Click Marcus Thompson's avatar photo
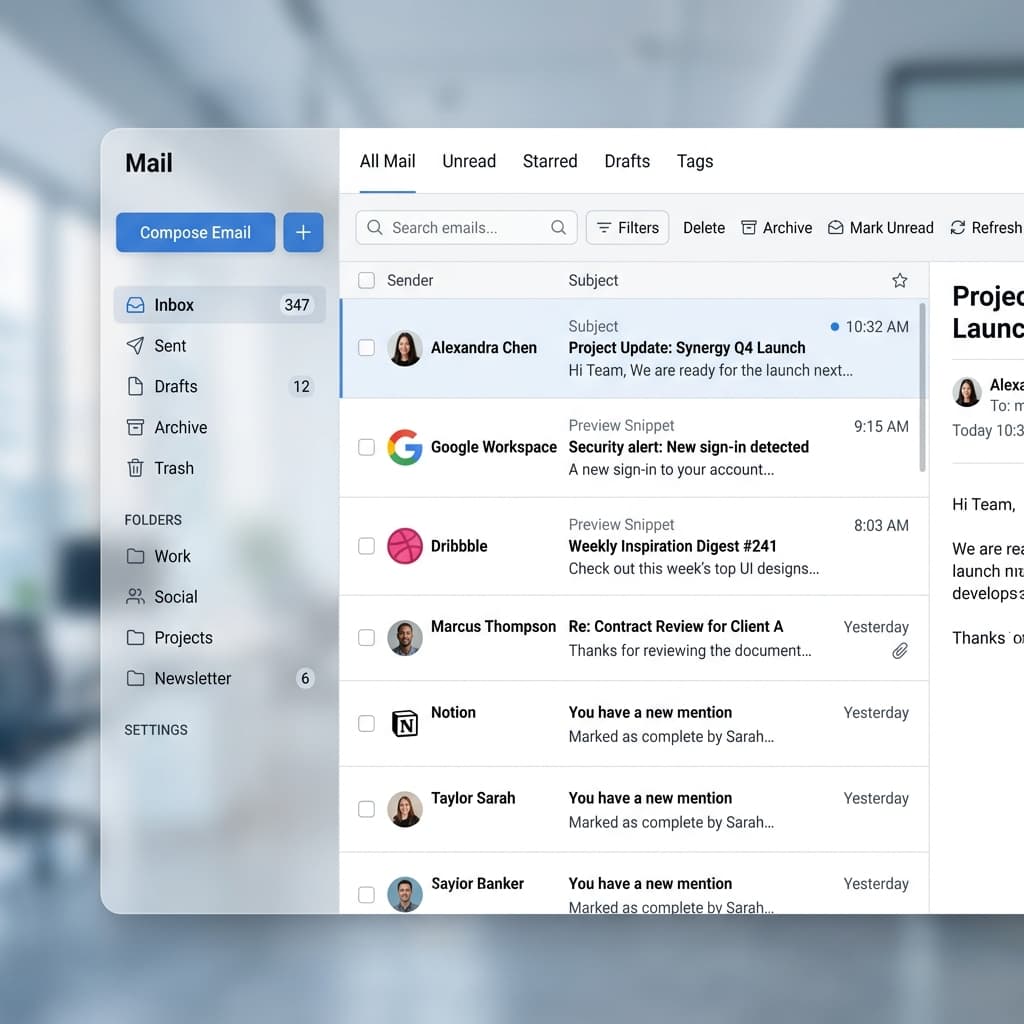This screenshot has width=1024, height=1024. pos(405,638)
